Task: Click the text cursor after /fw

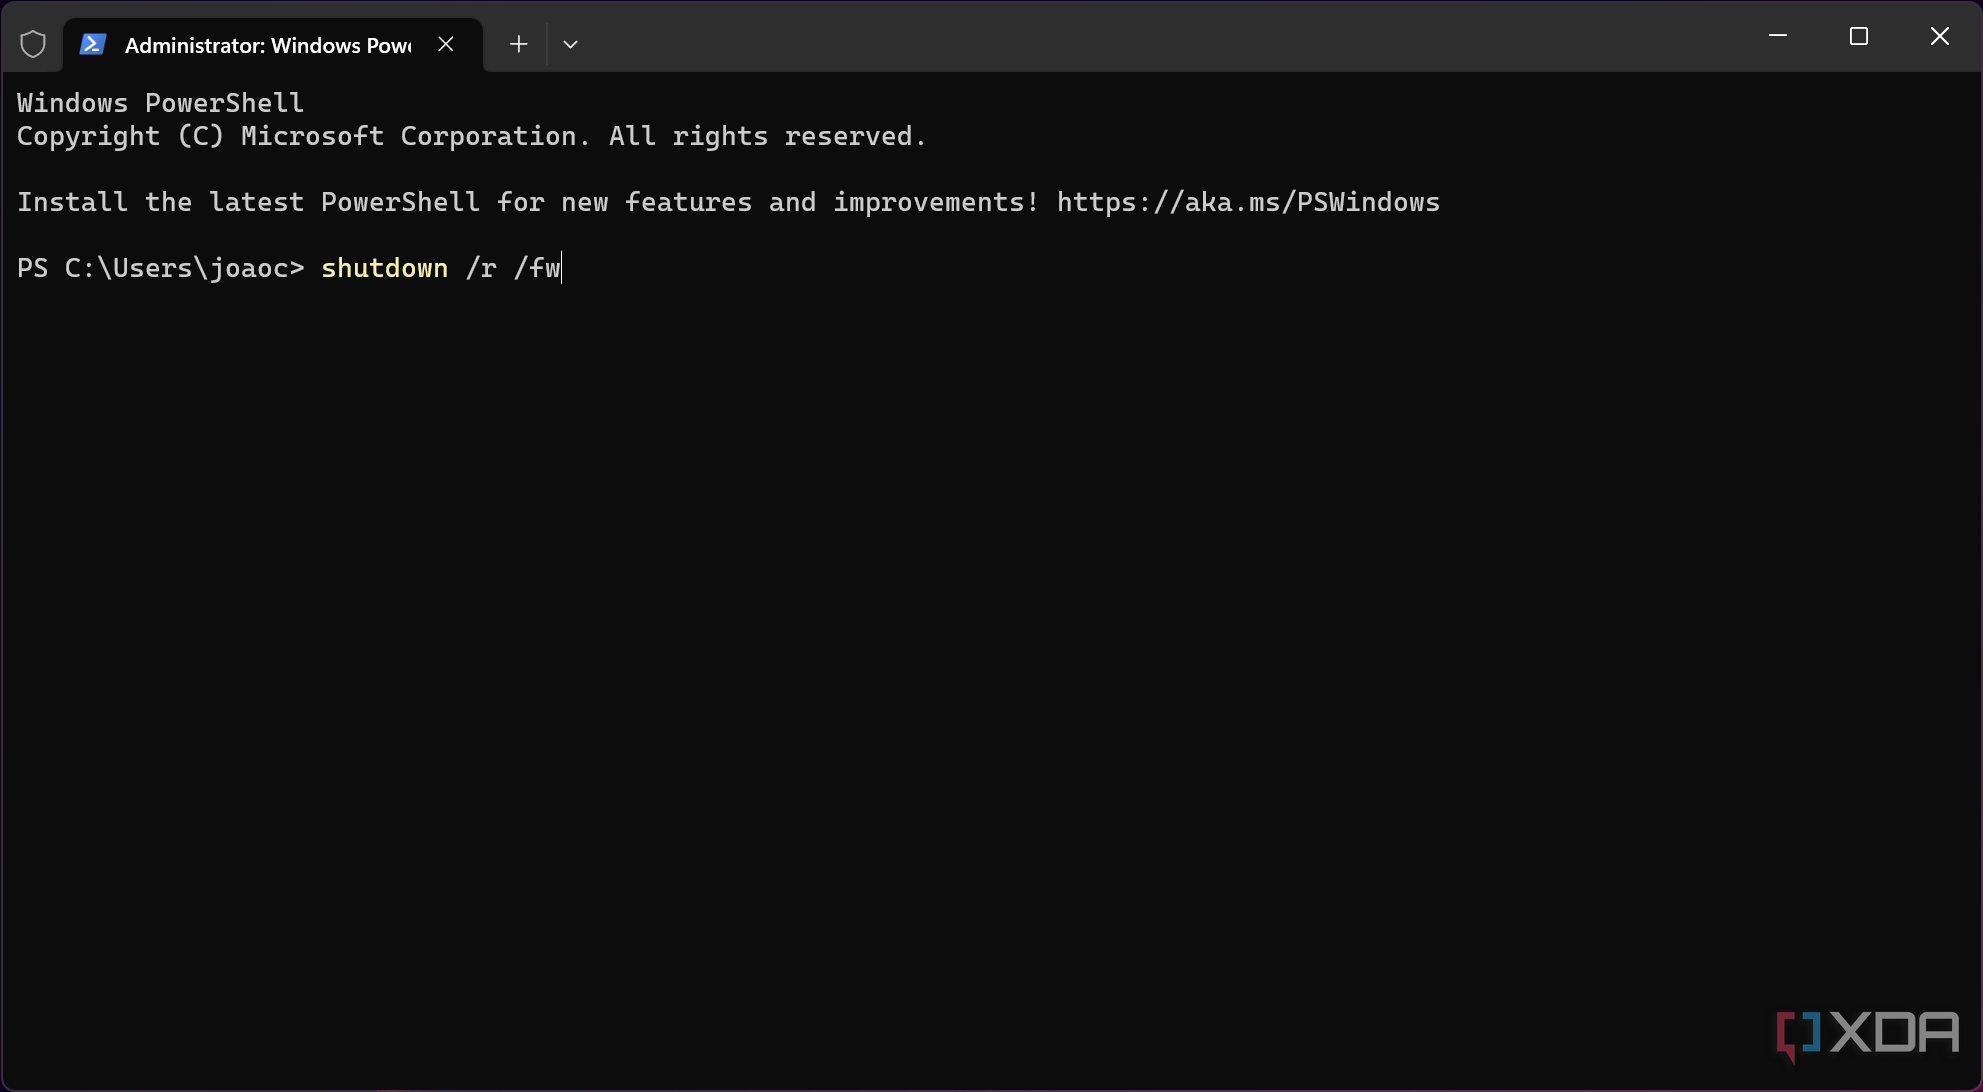Action: tap(562, 268)
